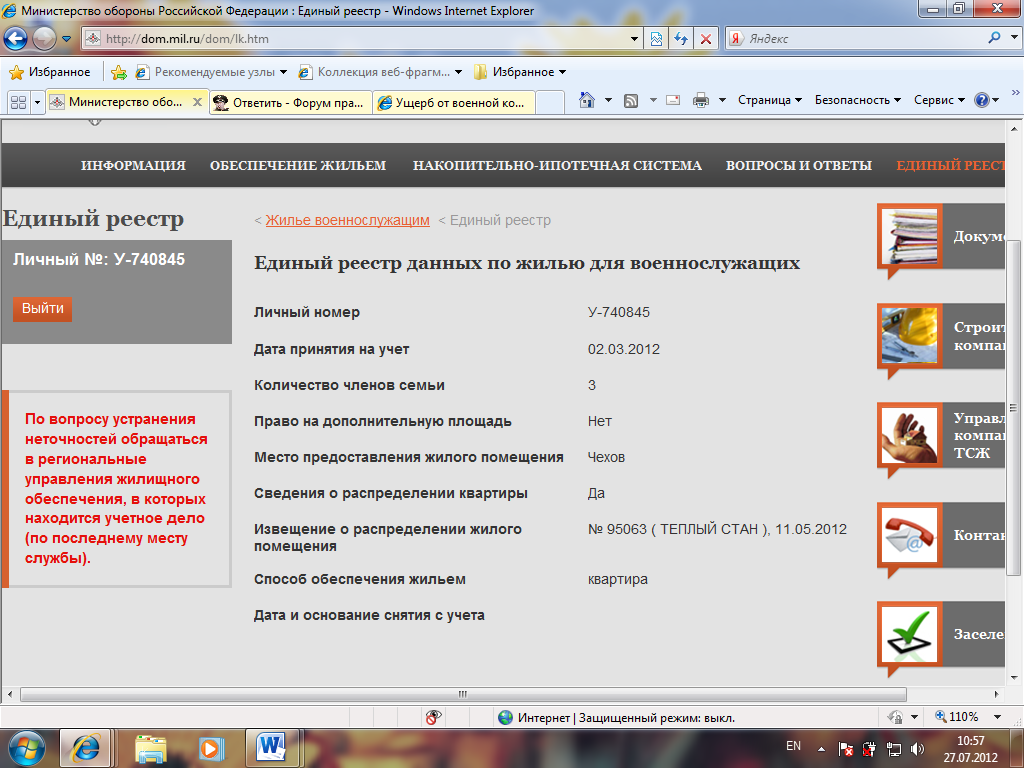Click the Read Mail envelope icon
Viewport: 1024px width, 768px height.
673,100
